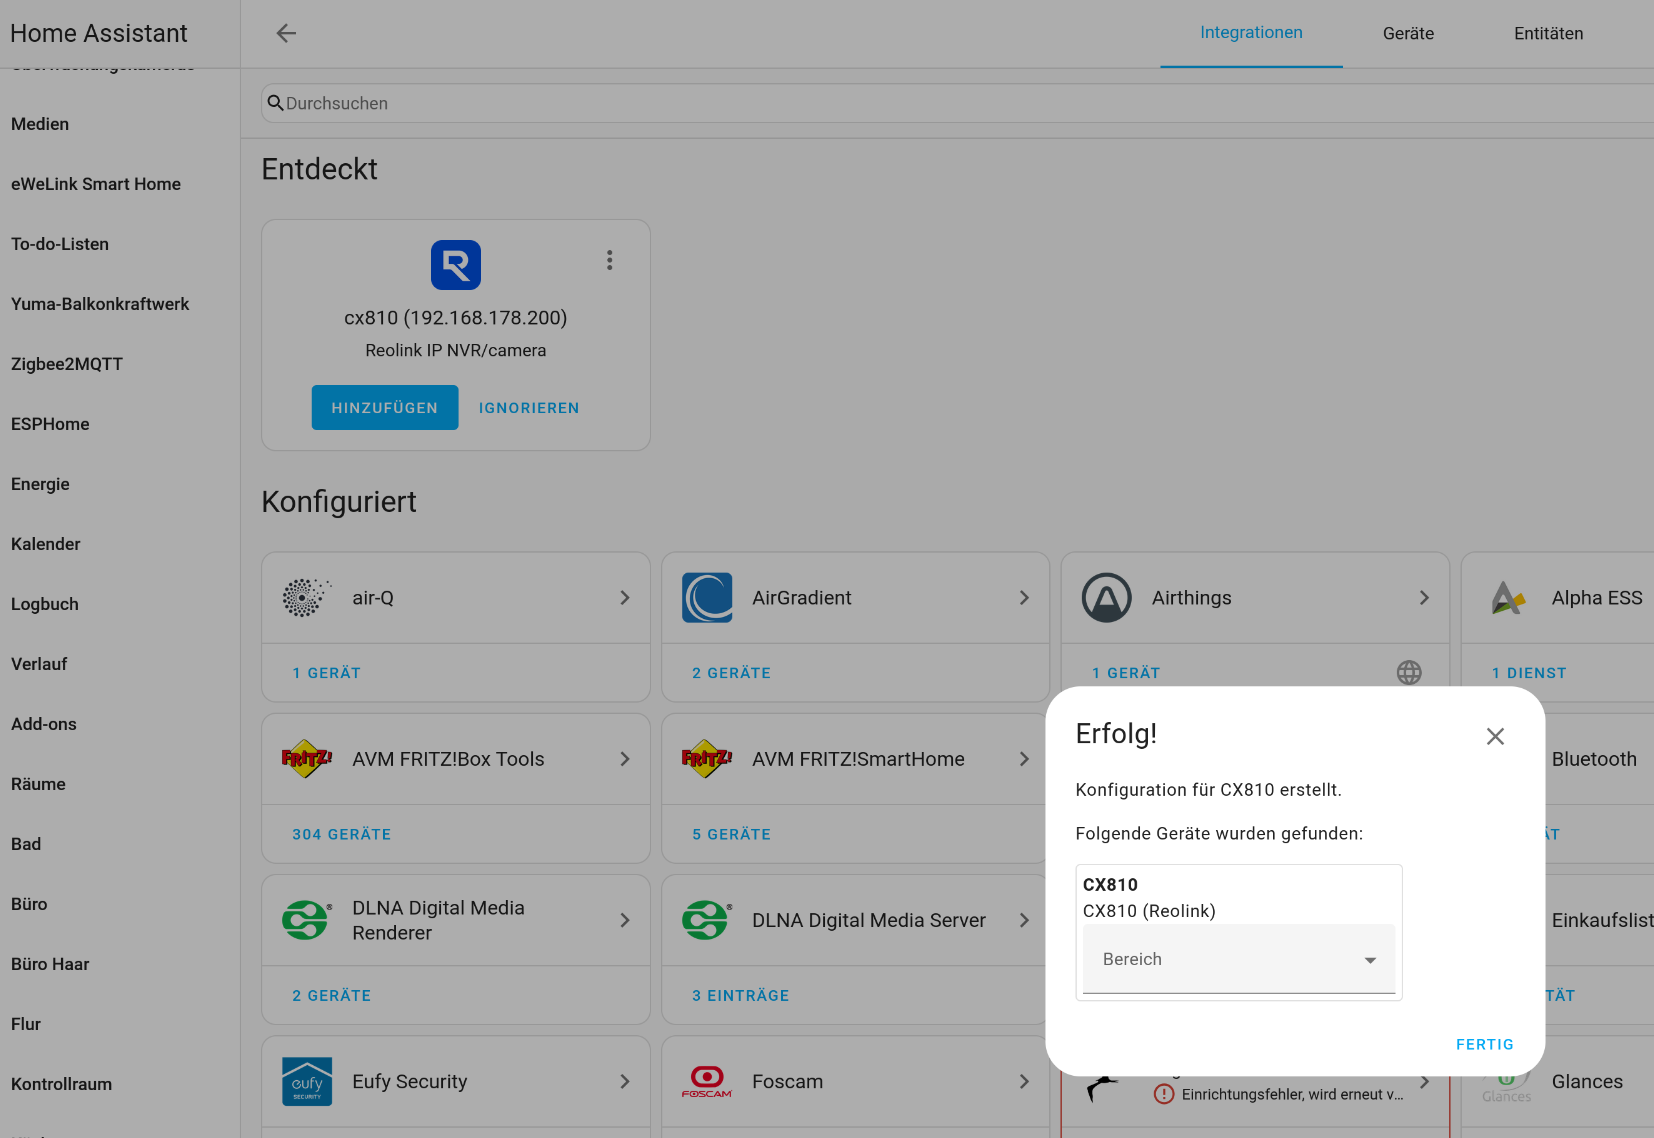The width and height of the screenshot is (1654, 1138).
Task: Focus the Durchsuchen search field
Action: pyautogui.click(x=958, y=103)
